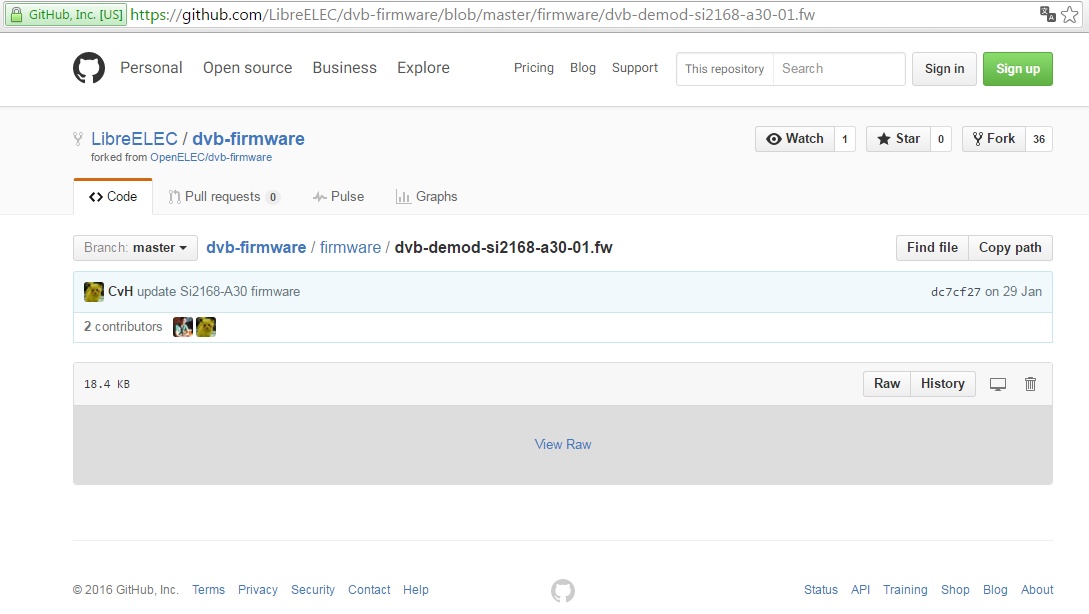Click the Copy path button

tap(1010, 248)
